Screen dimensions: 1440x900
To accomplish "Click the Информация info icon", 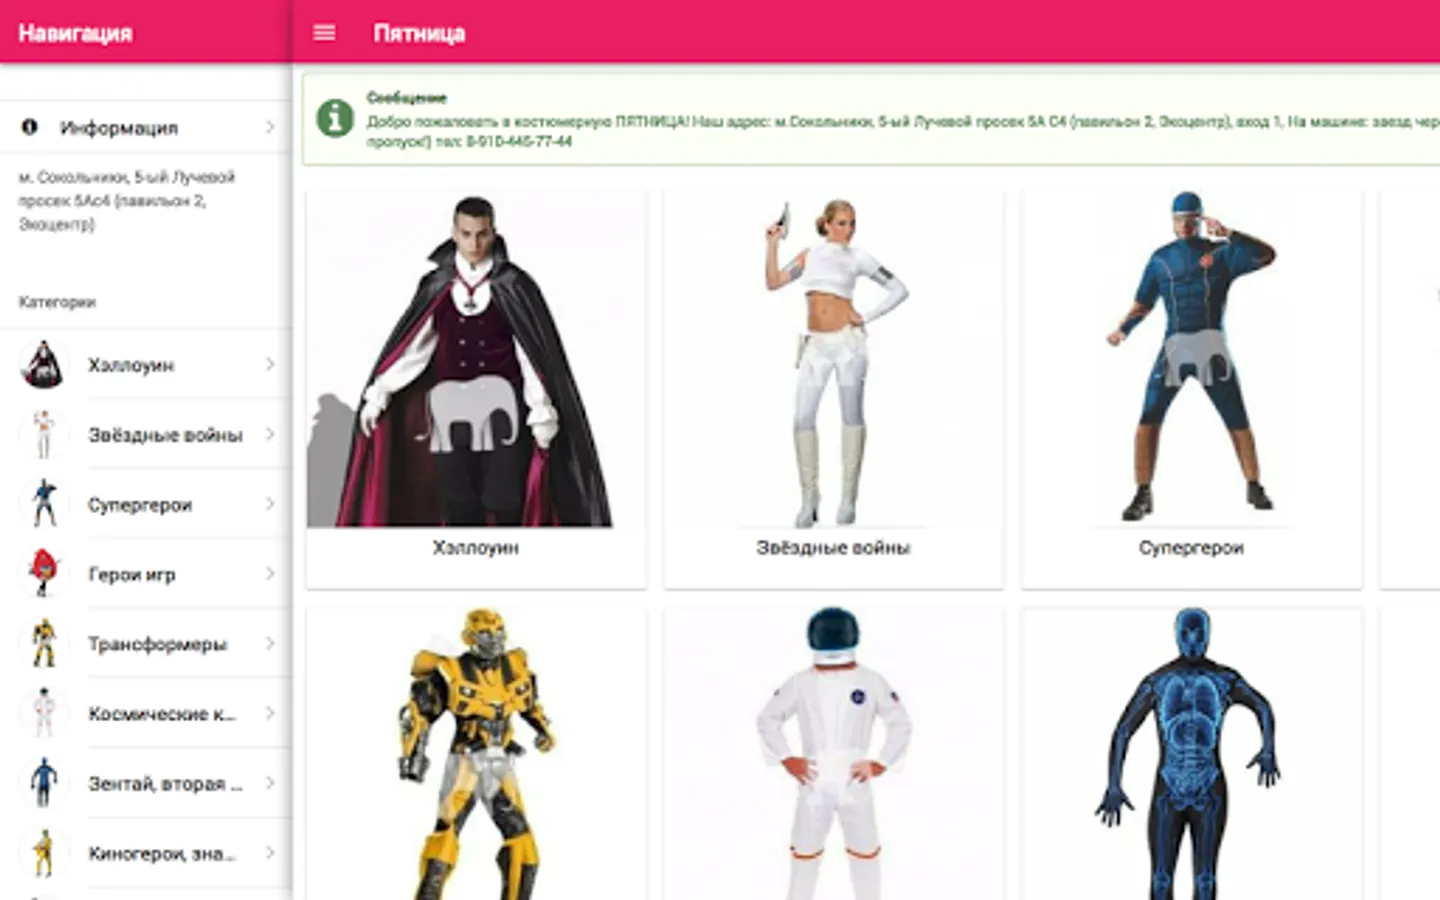I will click(x=30, y=127).
